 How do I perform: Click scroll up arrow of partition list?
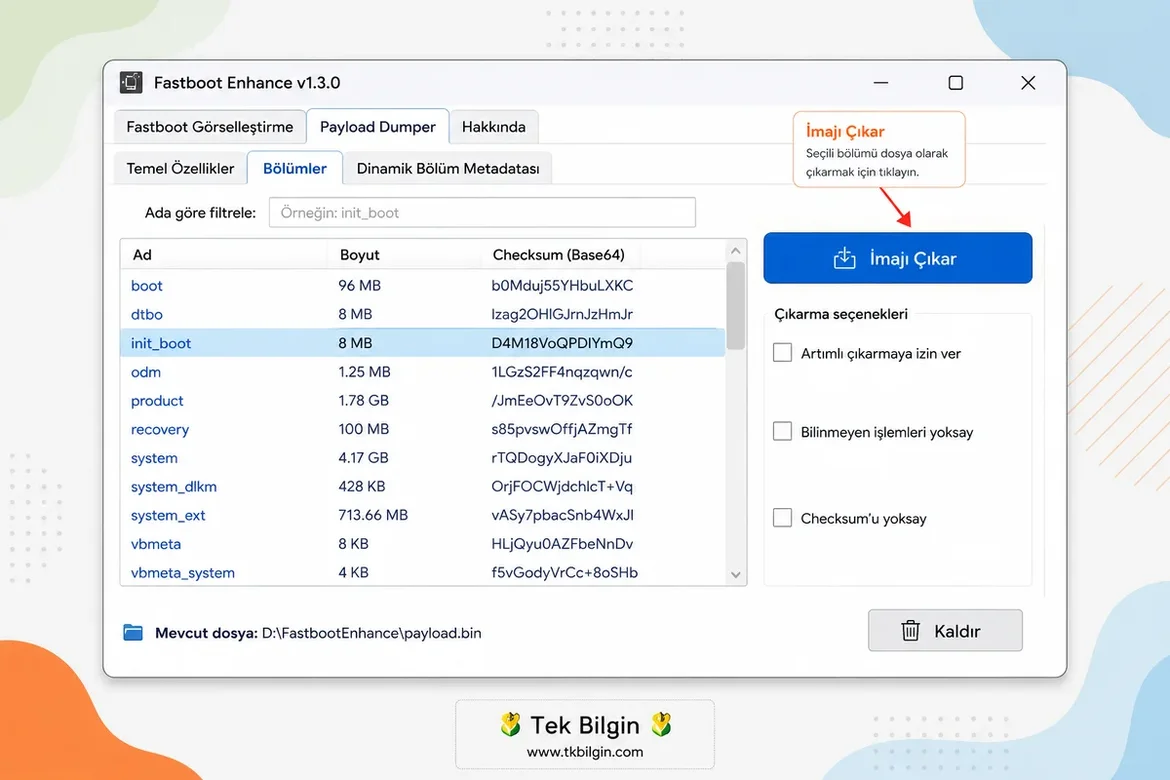coord(735,252)
